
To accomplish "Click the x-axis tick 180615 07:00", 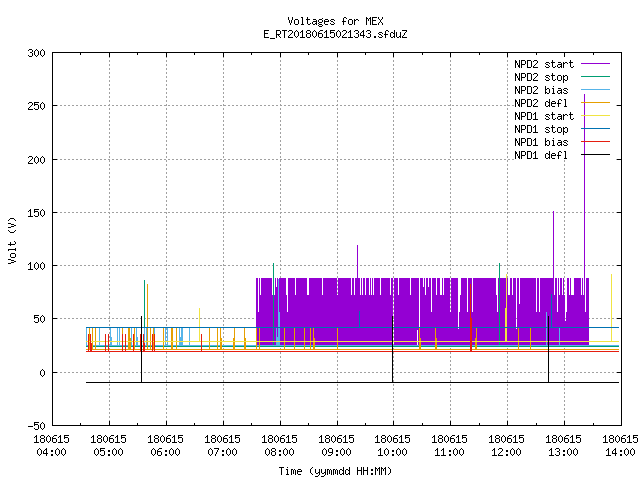I will point(222,446).
